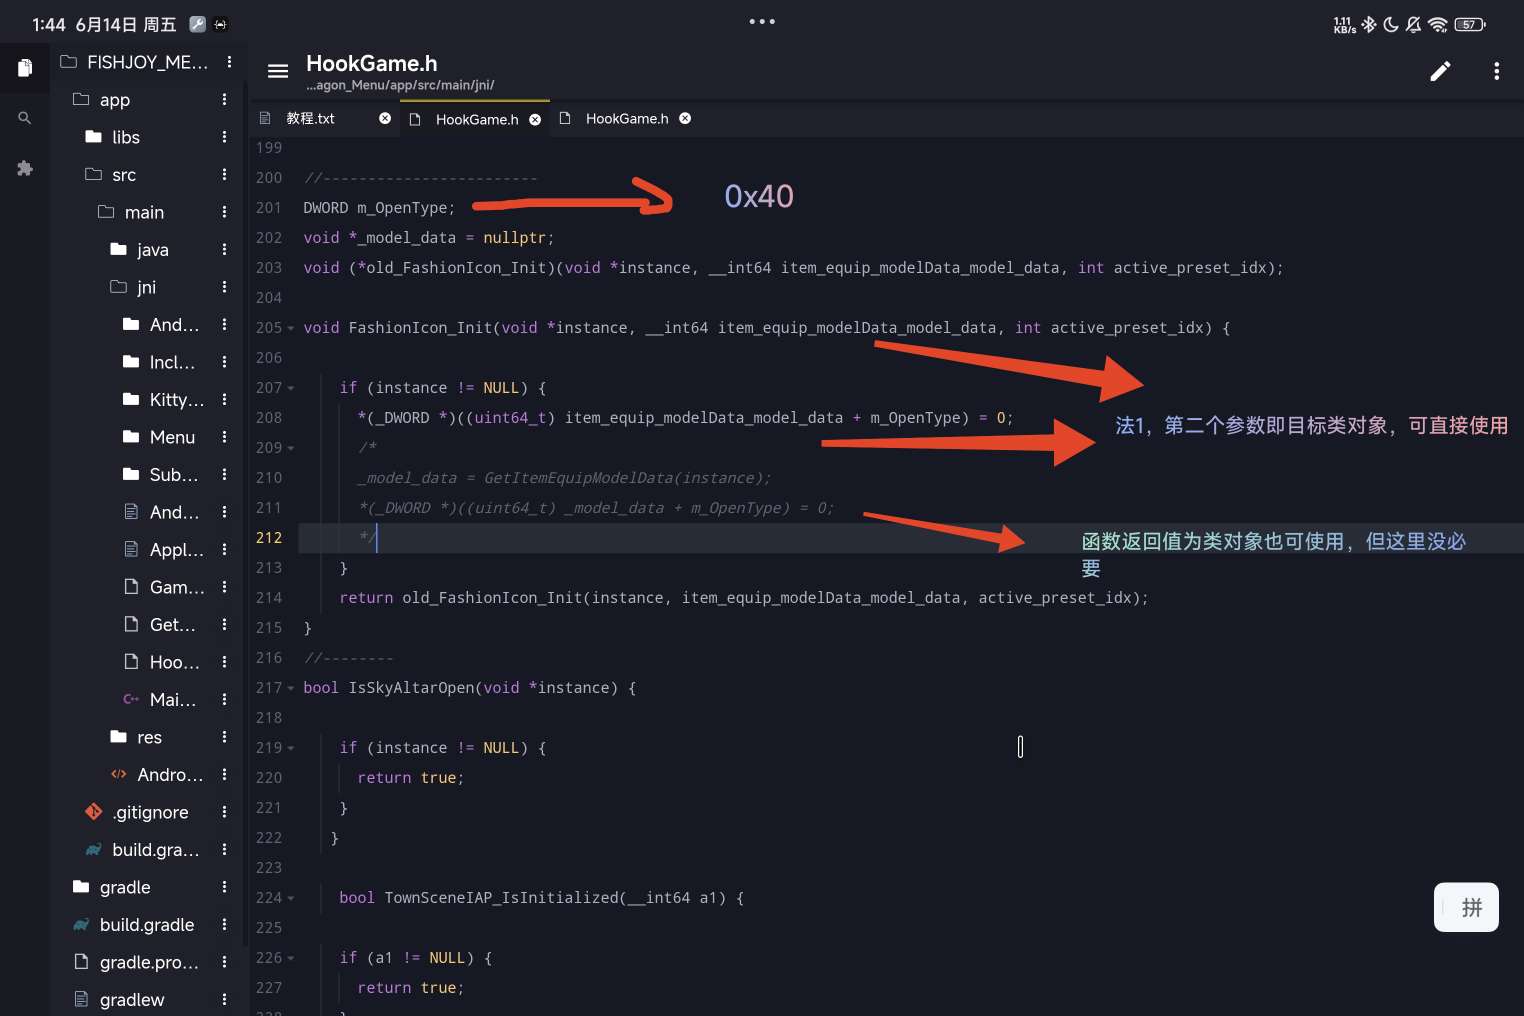Open options menu for libs folder
Viewport: 1524px width, 1016px height.
click(224, 137)
